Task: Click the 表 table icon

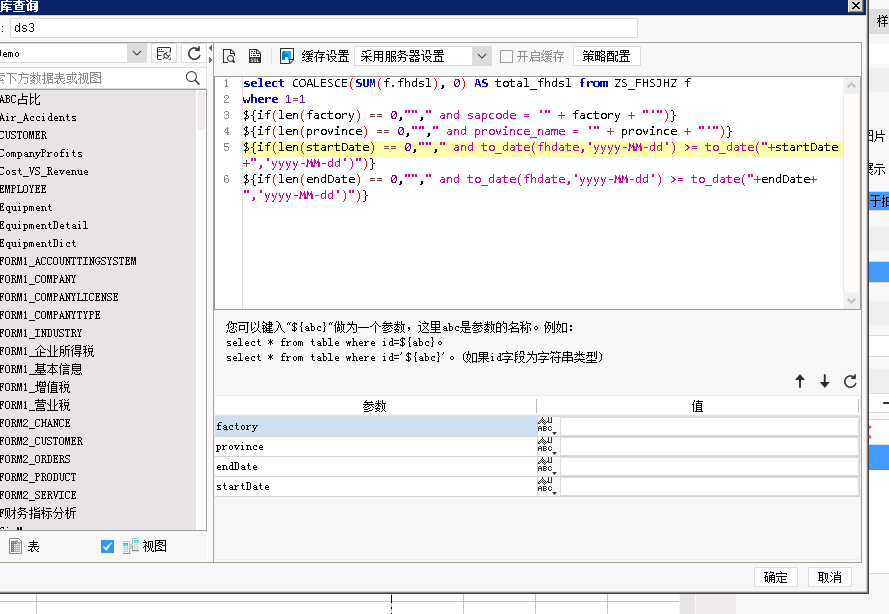Action: (x=16, y=546)
